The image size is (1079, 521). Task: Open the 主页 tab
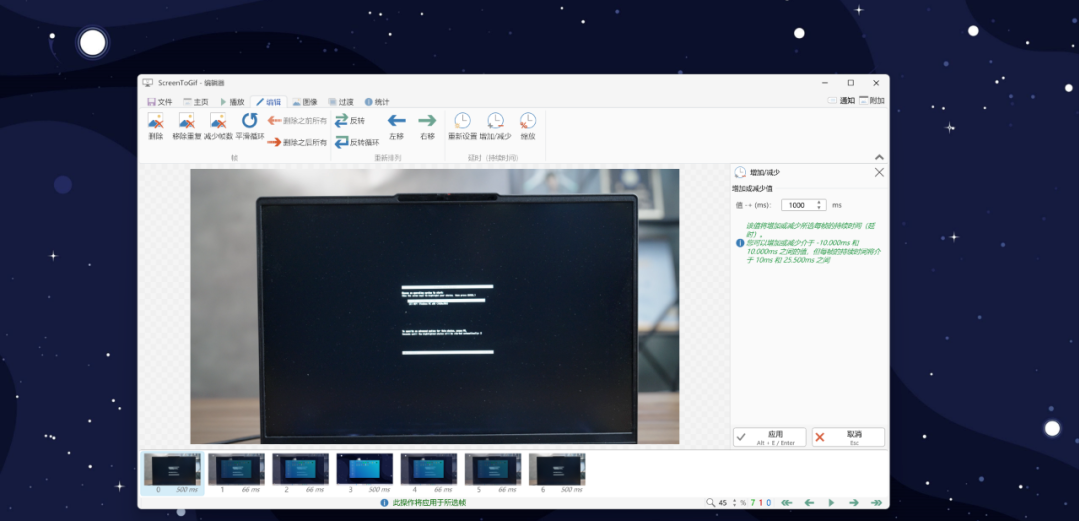point(195,102)
